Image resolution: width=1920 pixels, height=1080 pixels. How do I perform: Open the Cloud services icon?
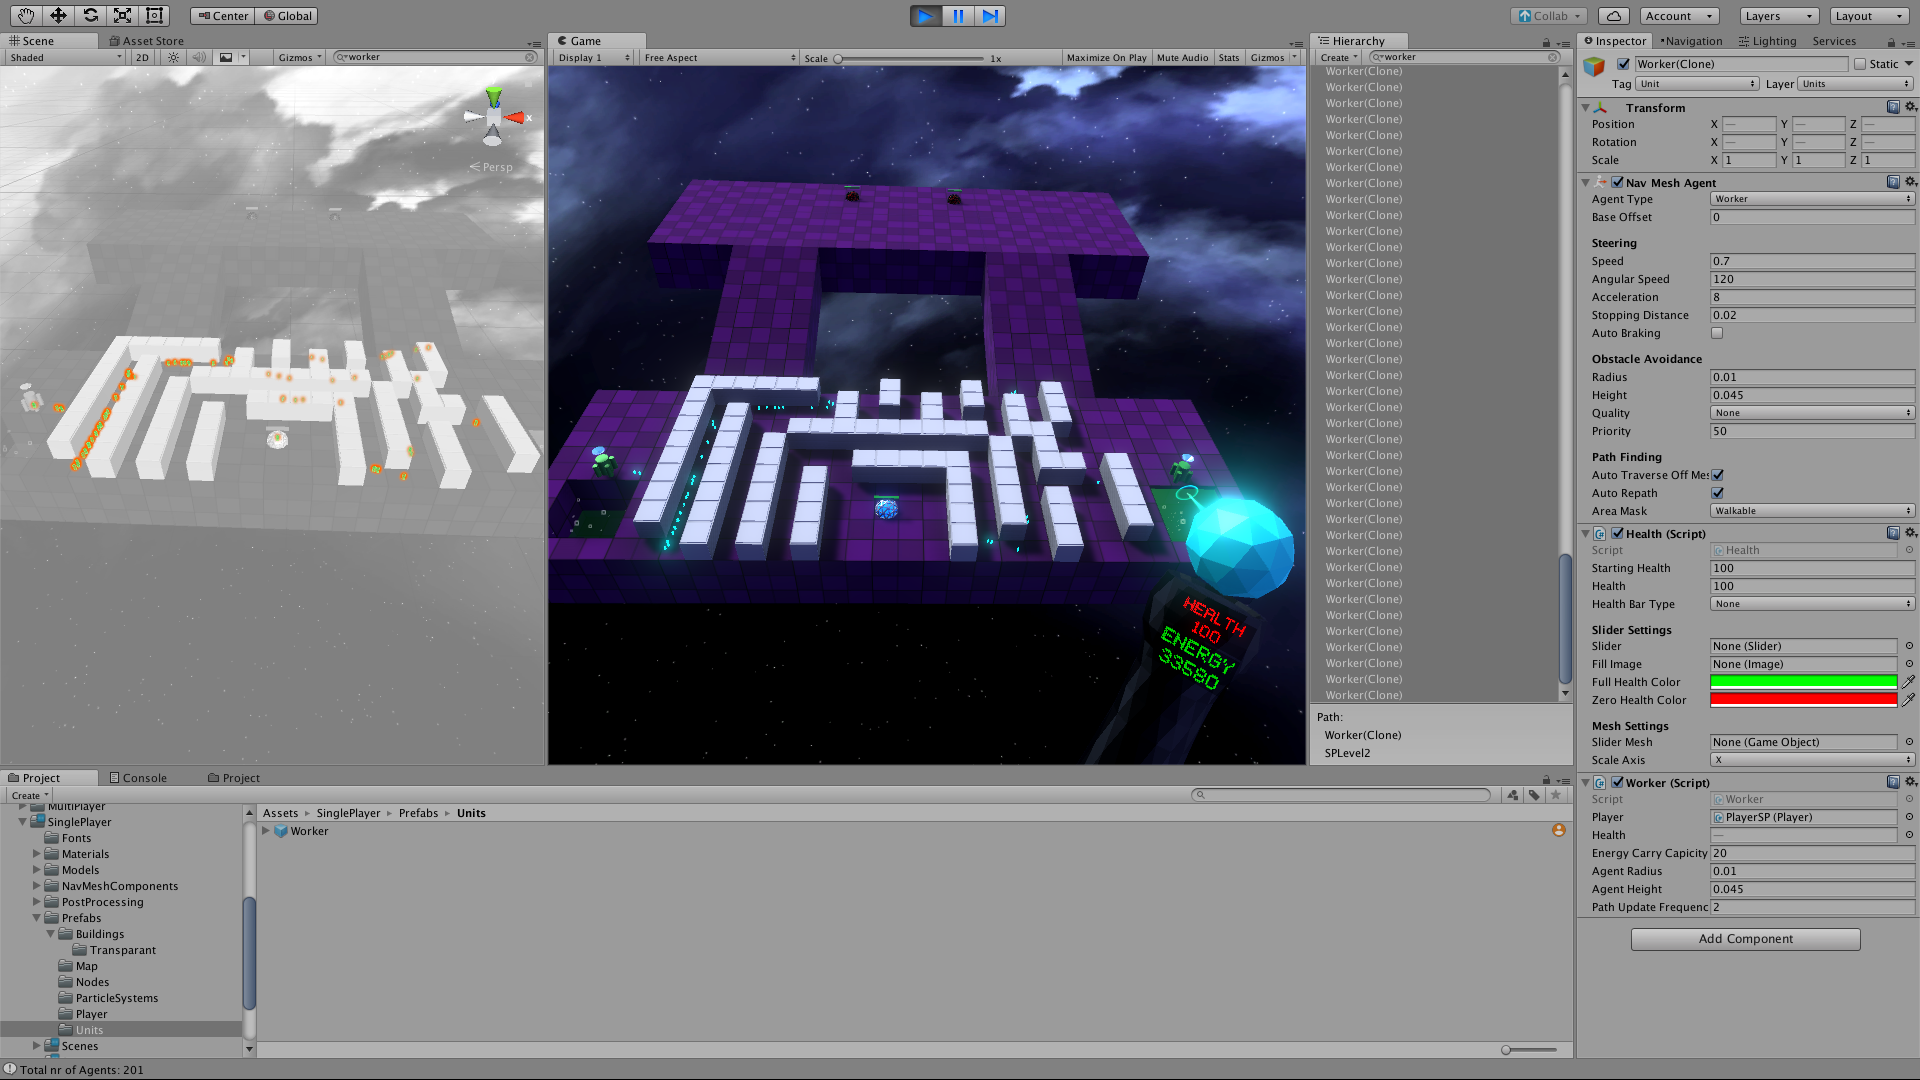tap(1613, 16)
